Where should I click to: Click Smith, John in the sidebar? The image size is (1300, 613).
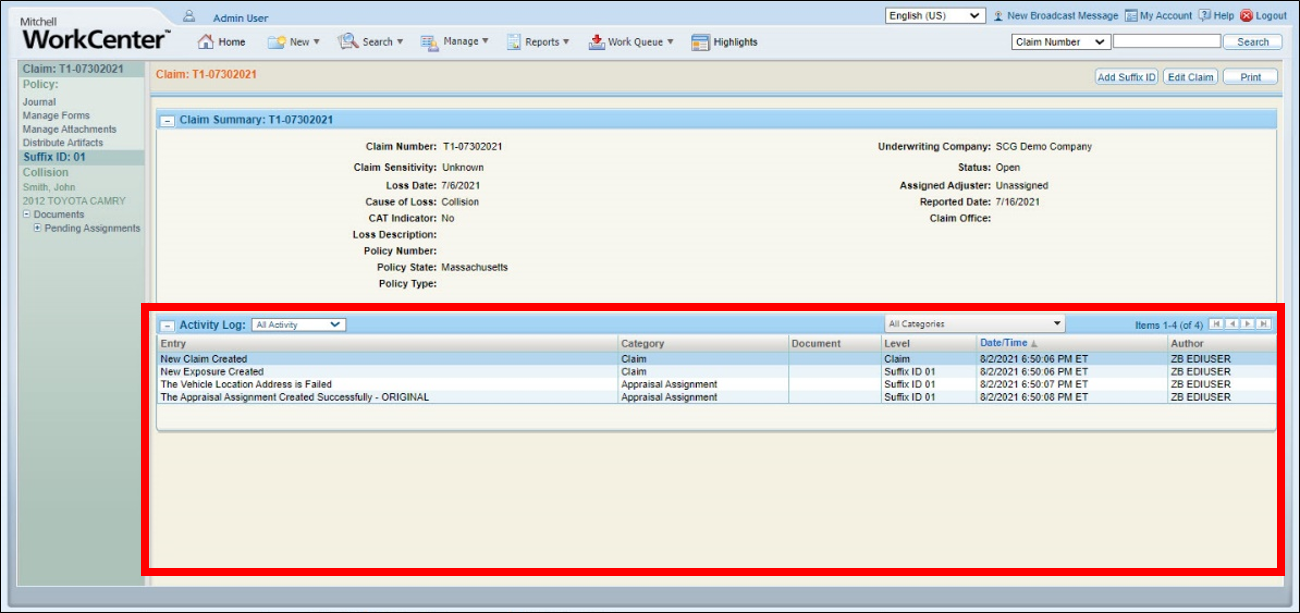point(49,187)
